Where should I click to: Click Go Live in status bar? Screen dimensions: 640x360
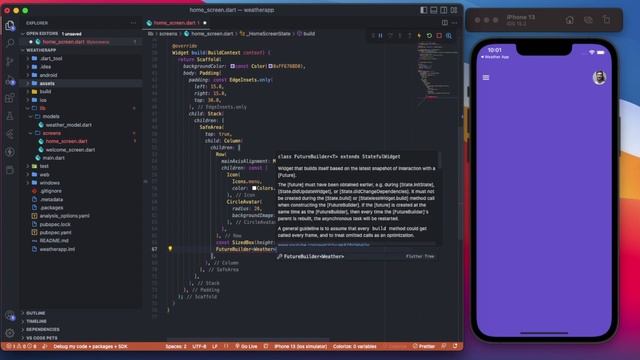point(246,346)
